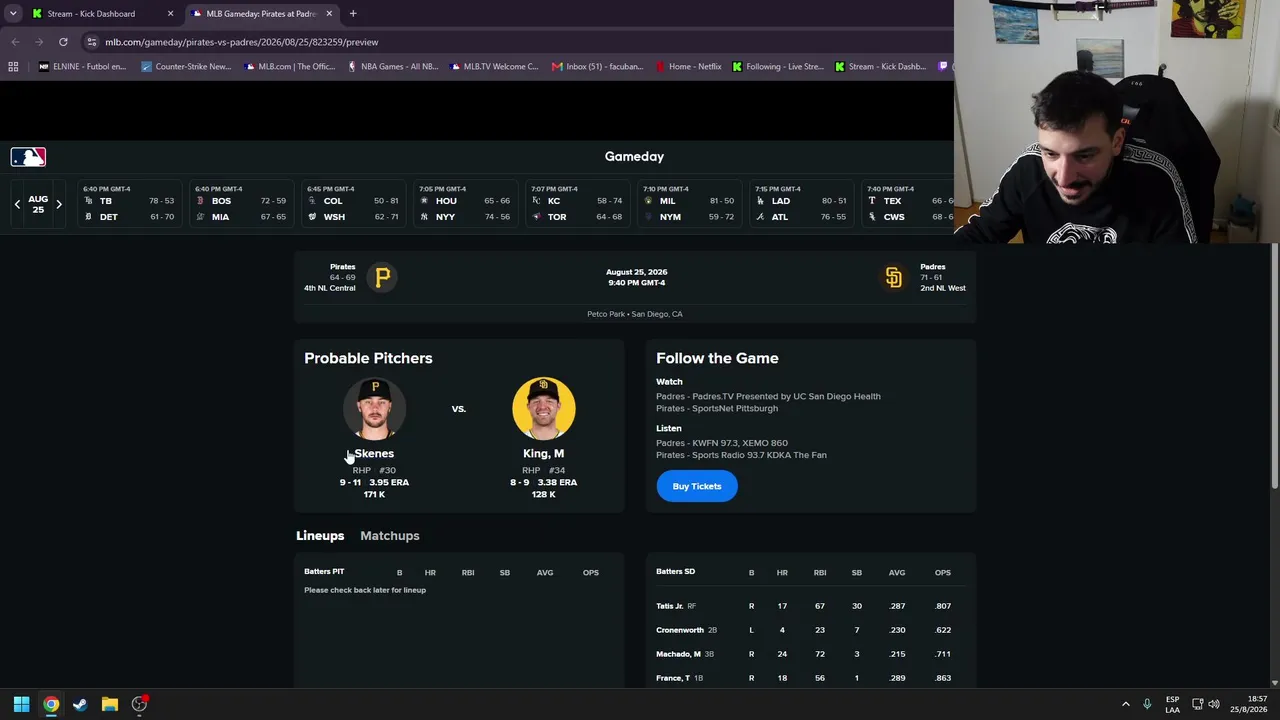This screenshot has height=720, width=1280.
Task: Open a new browser tab
Action: tap(353, 14)
